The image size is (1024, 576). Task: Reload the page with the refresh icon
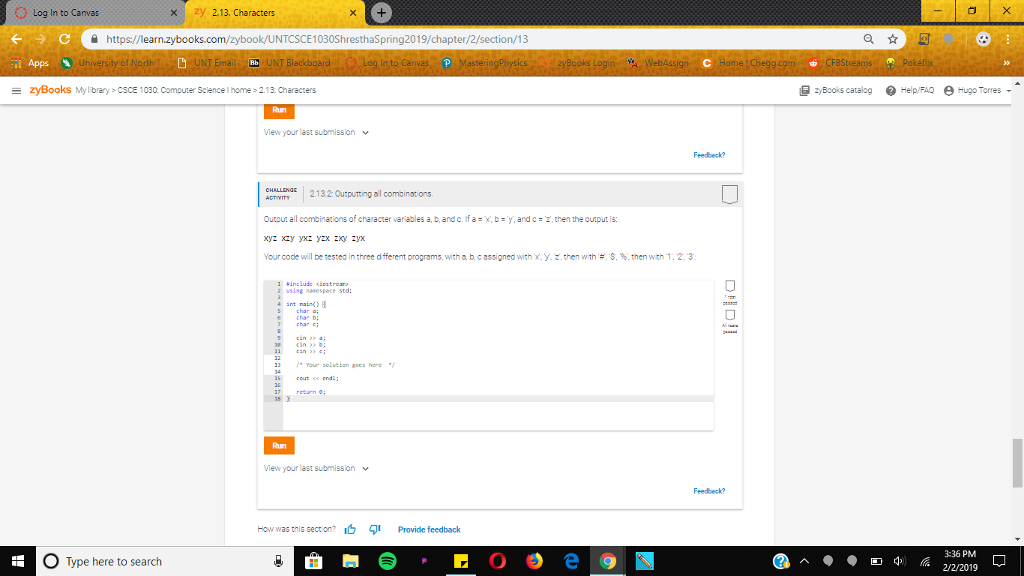pos(64,39)
